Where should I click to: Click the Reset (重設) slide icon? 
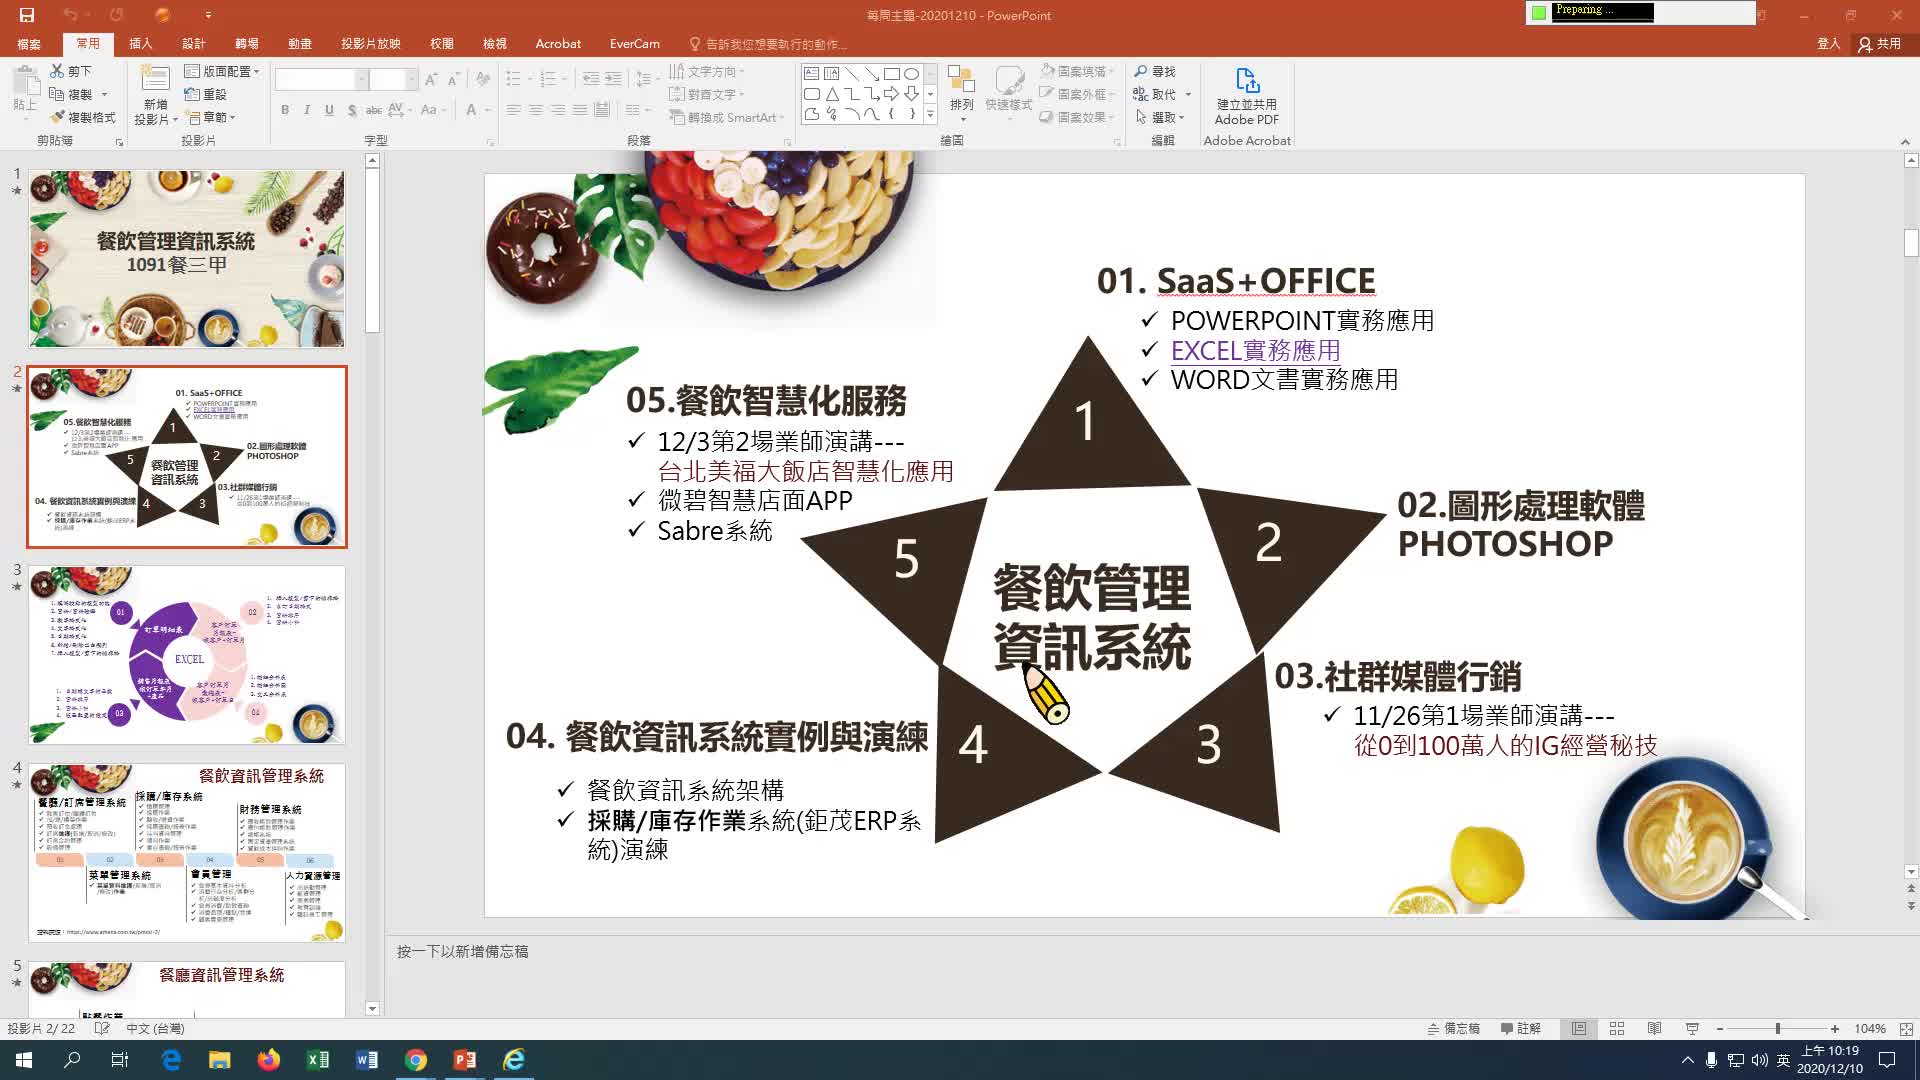192,94
